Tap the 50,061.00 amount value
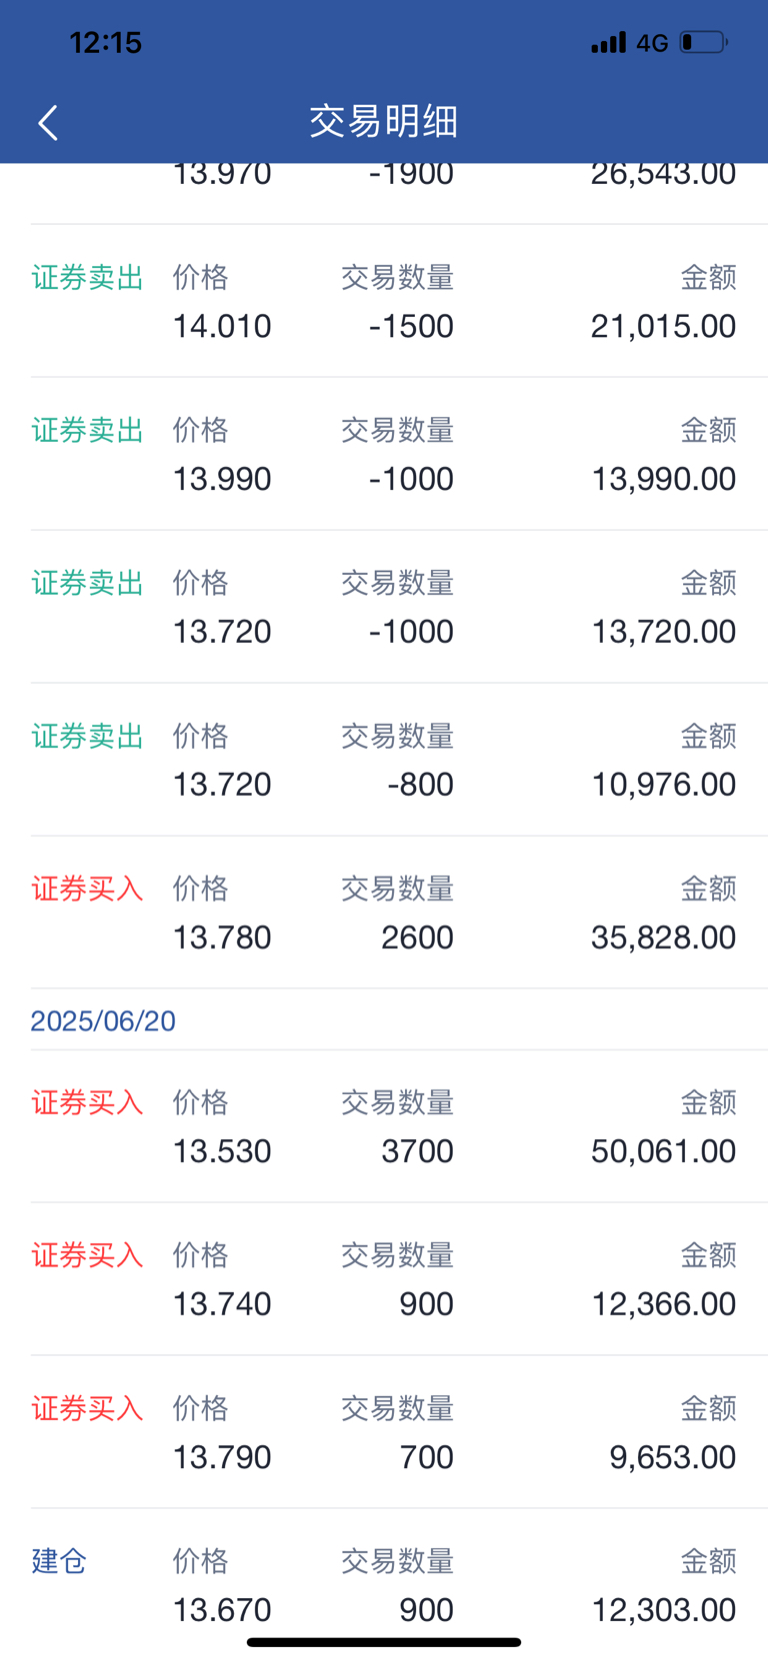 [664, 1151]
